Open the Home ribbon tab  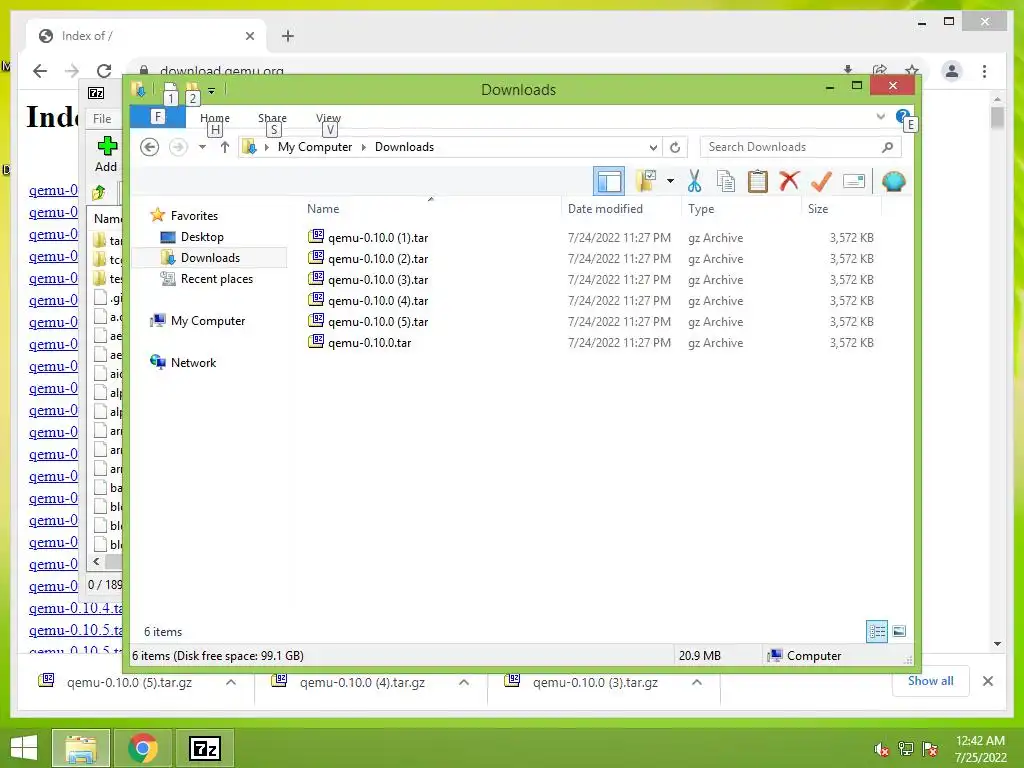(x=215, y=118)
